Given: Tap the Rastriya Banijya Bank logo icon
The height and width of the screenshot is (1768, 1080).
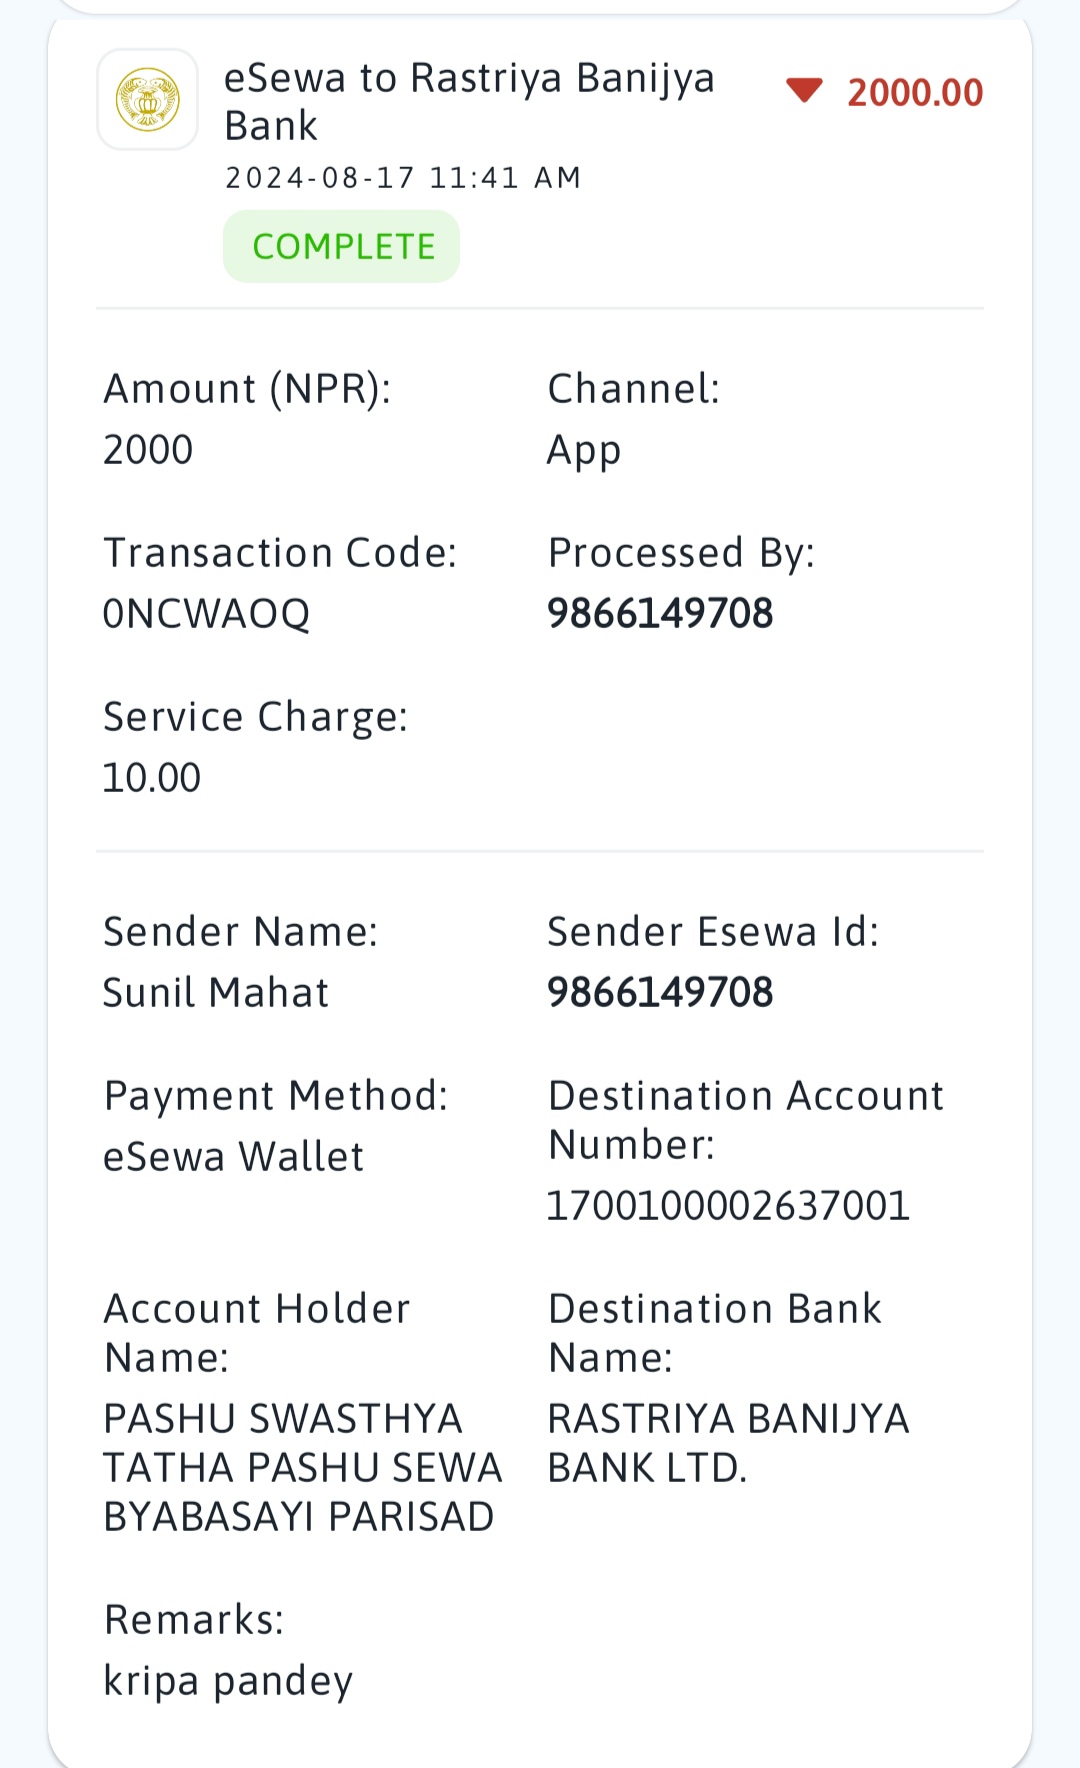Looking at the screenshot, I should (x=148, y=99).
